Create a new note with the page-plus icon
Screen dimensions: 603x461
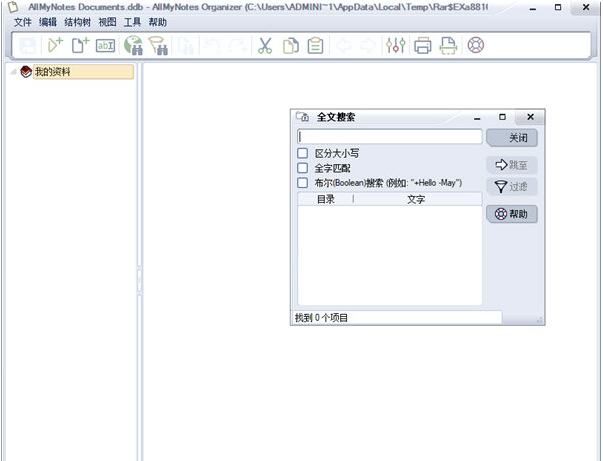[x=80, y=45]
